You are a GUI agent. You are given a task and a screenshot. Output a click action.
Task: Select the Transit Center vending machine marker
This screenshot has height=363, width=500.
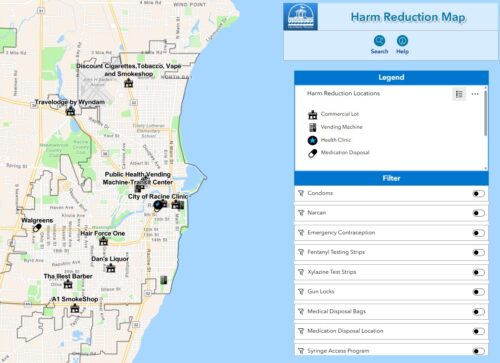[x=139, y=189]
